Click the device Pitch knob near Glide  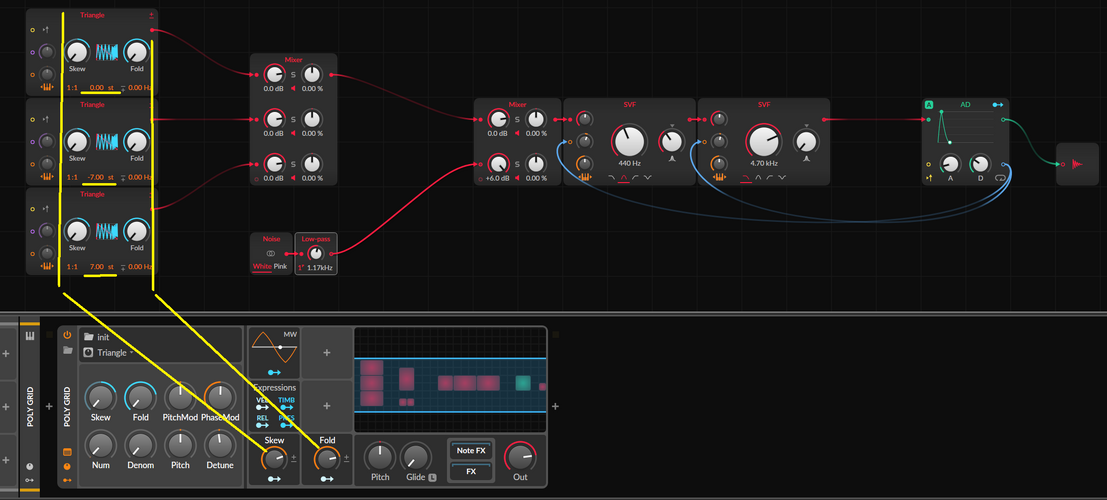(380, 457)
